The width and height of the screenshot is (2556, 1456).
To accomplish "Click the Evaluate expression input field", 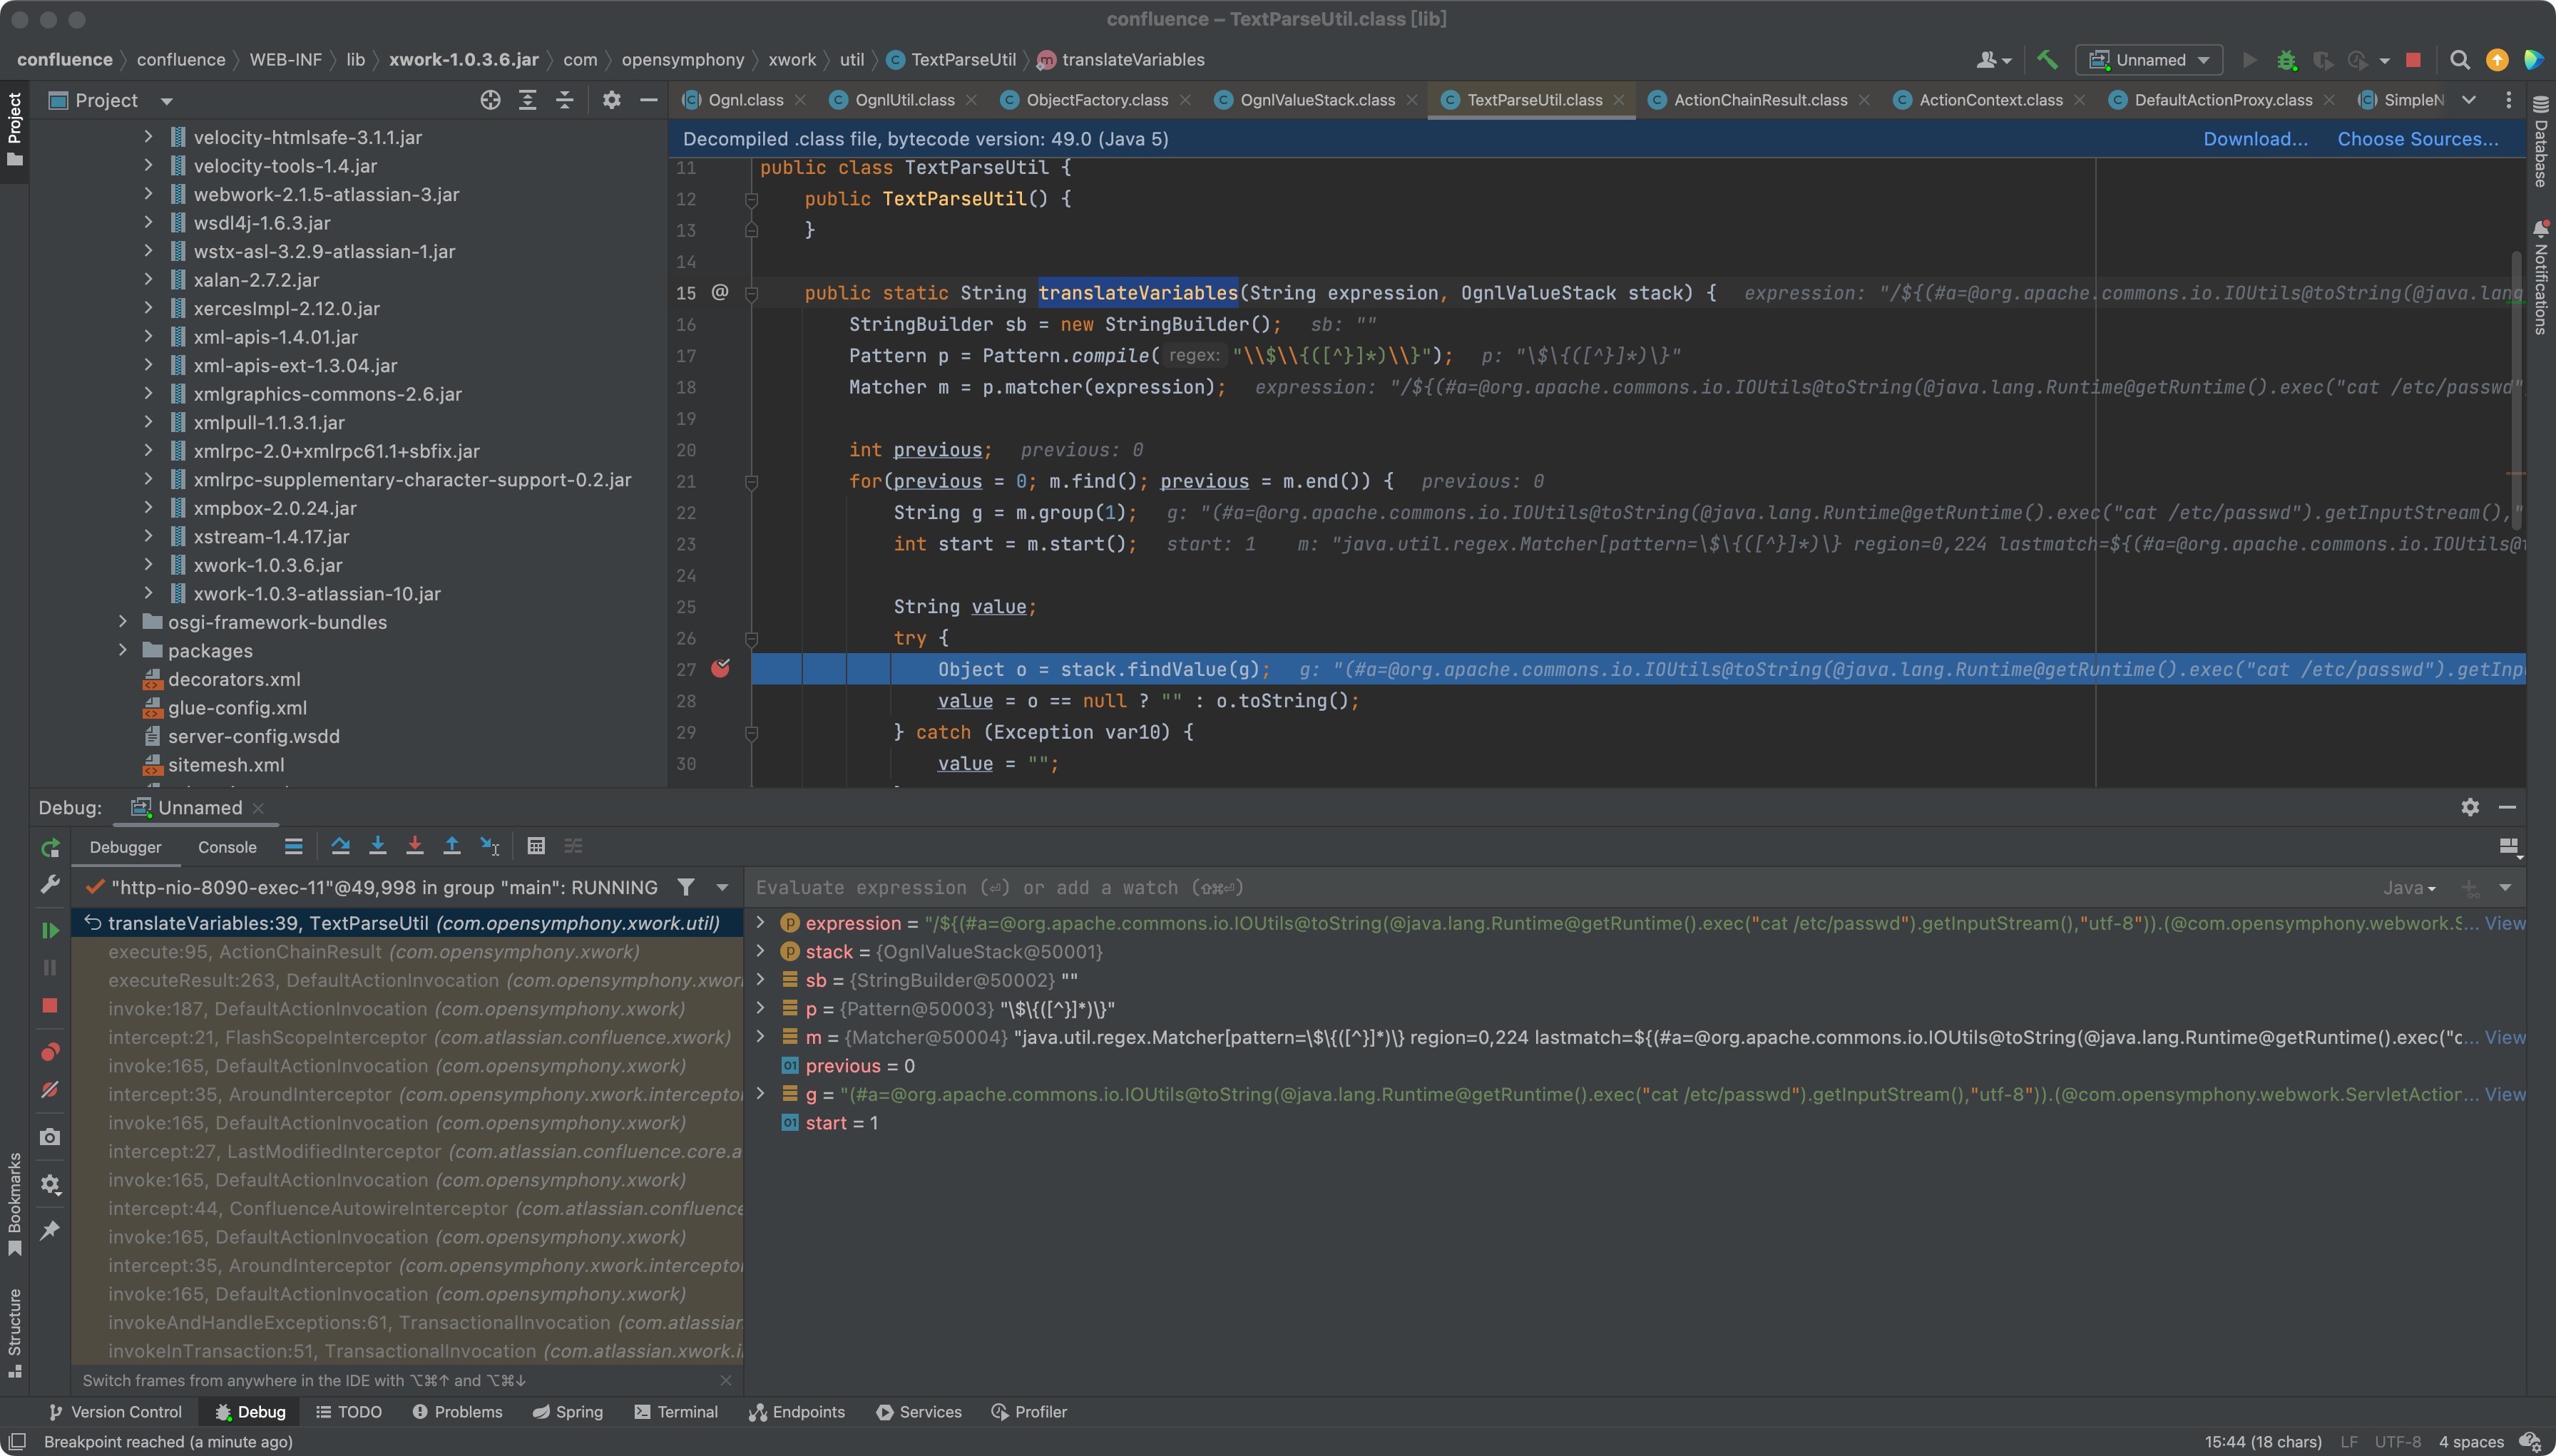I will 1560,887.
